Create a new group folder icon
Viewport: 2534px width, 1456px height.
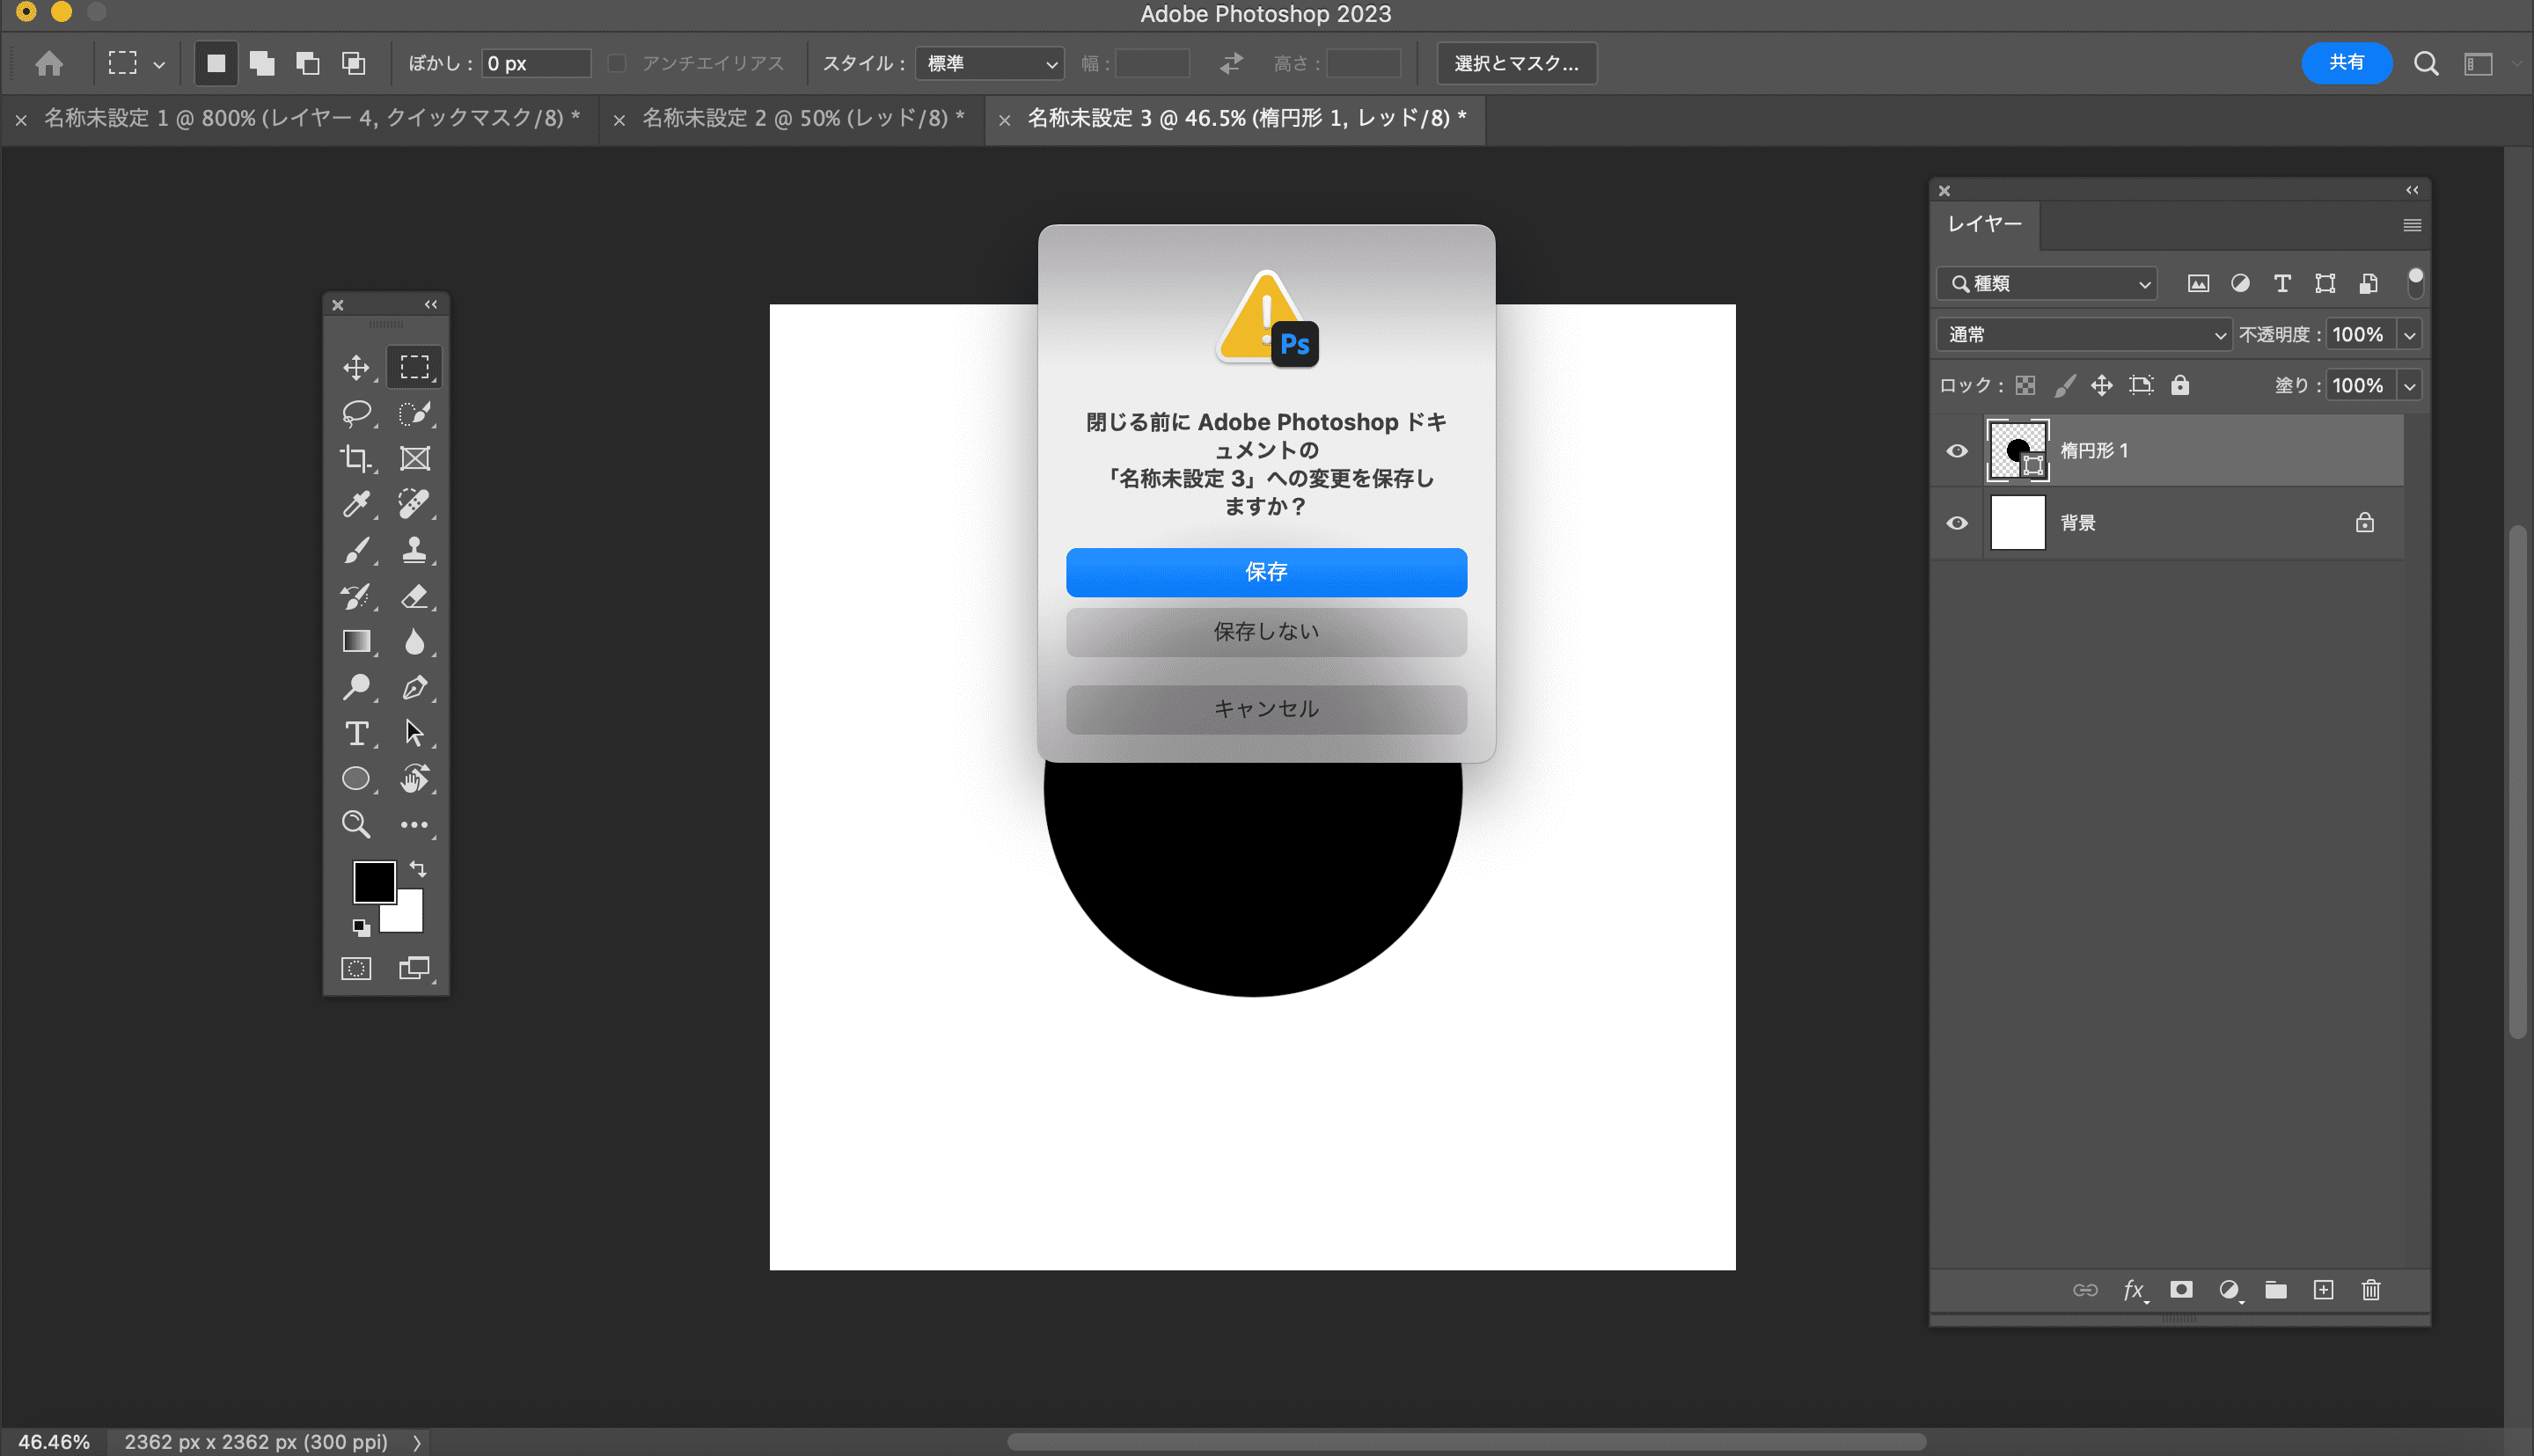coord(2276,1290)
